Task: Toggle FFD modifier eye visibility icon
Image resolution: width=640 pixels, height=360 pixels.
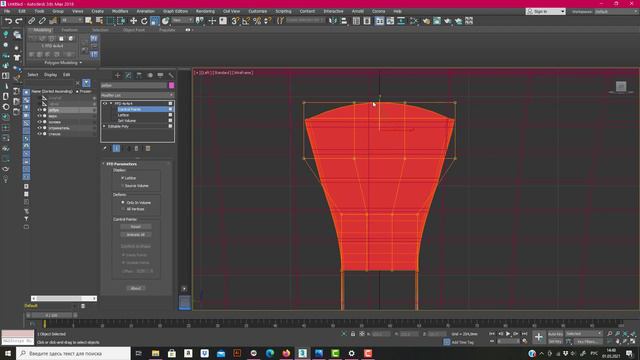Action: [105, 104]
